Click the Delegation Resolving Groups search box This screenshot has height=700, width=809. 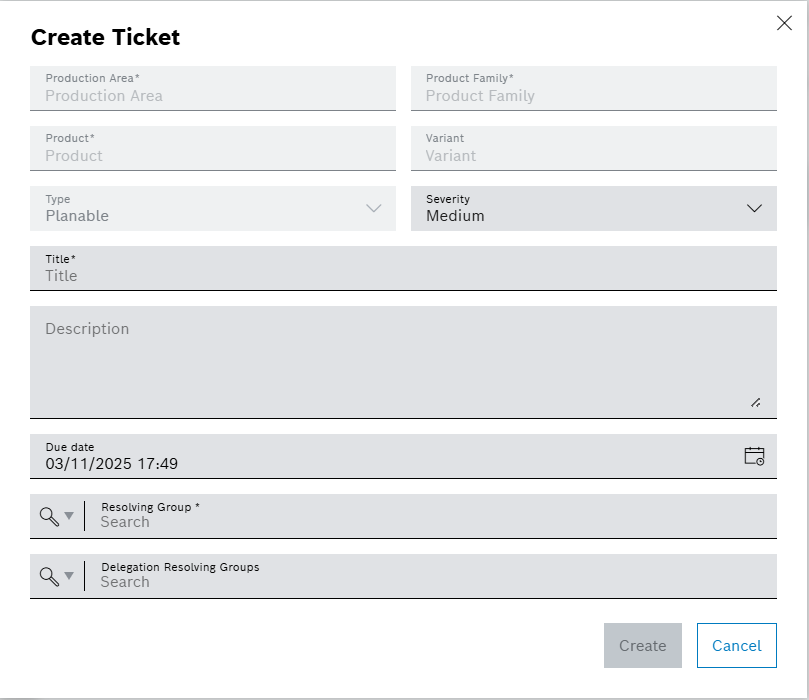[400, 580]
